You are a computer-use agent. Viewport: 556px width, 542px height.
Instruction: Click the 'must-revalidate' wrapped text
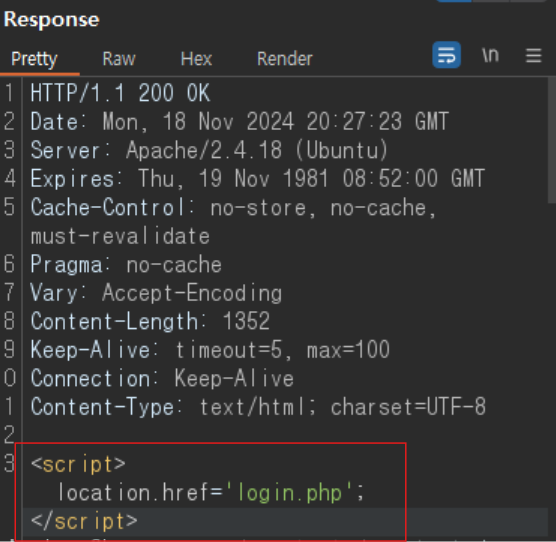pyautogui.click(x=120, y=236)
